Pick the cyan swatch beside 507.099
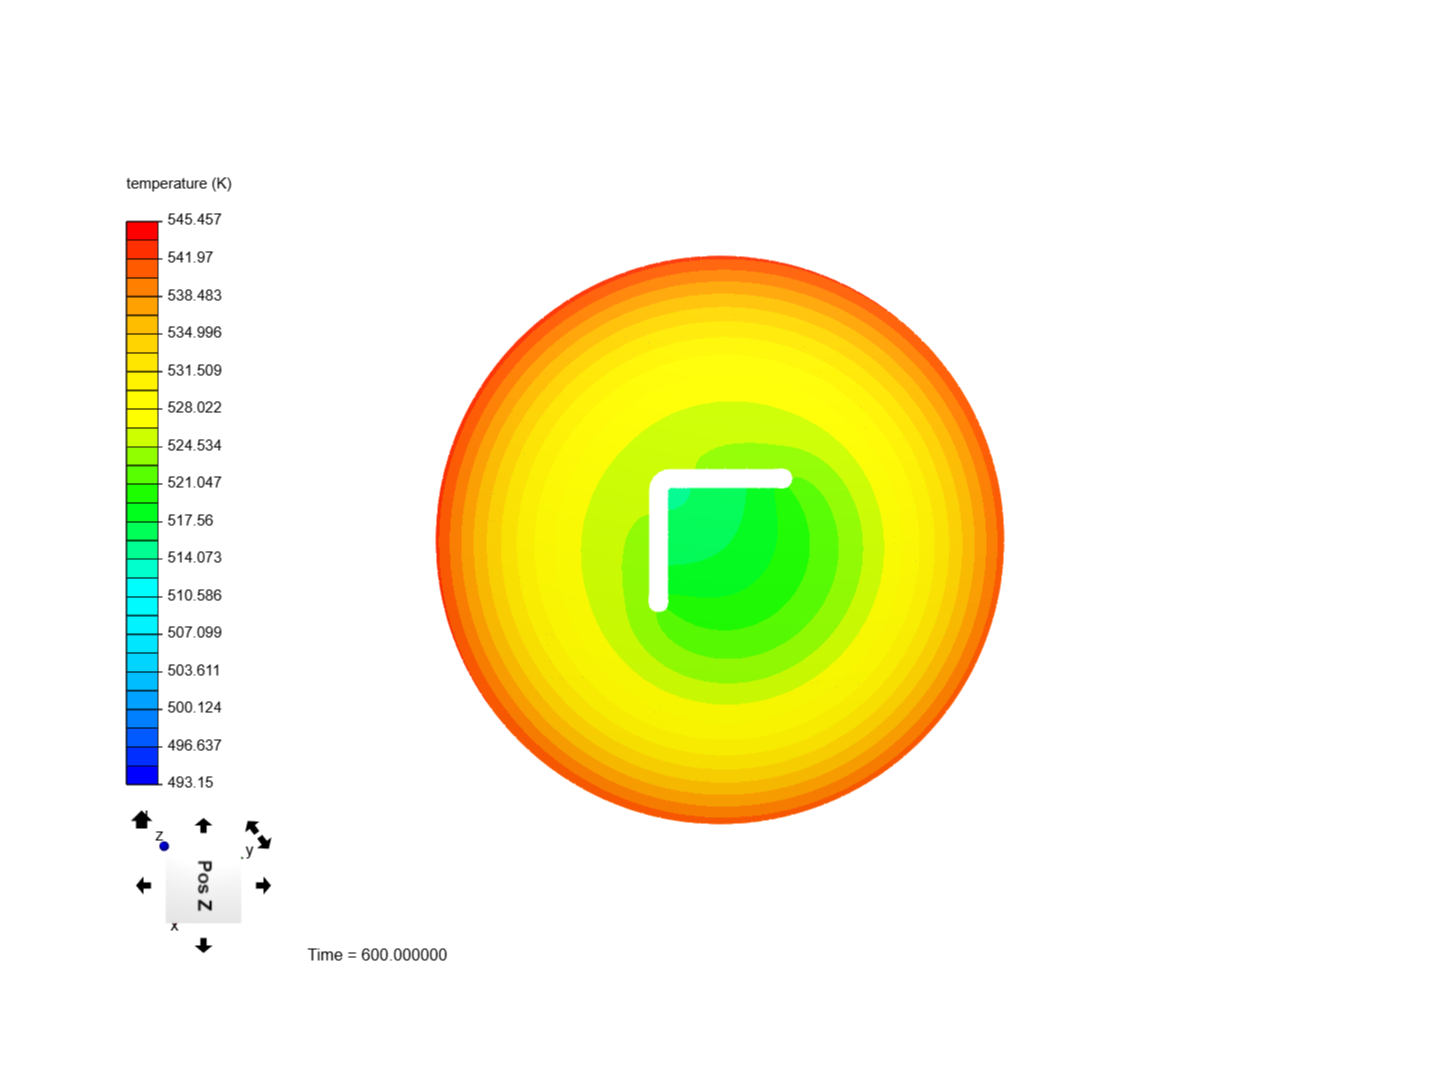Image resolution: width=1440 pixels, height=1080 pixels. pos(142,625)
